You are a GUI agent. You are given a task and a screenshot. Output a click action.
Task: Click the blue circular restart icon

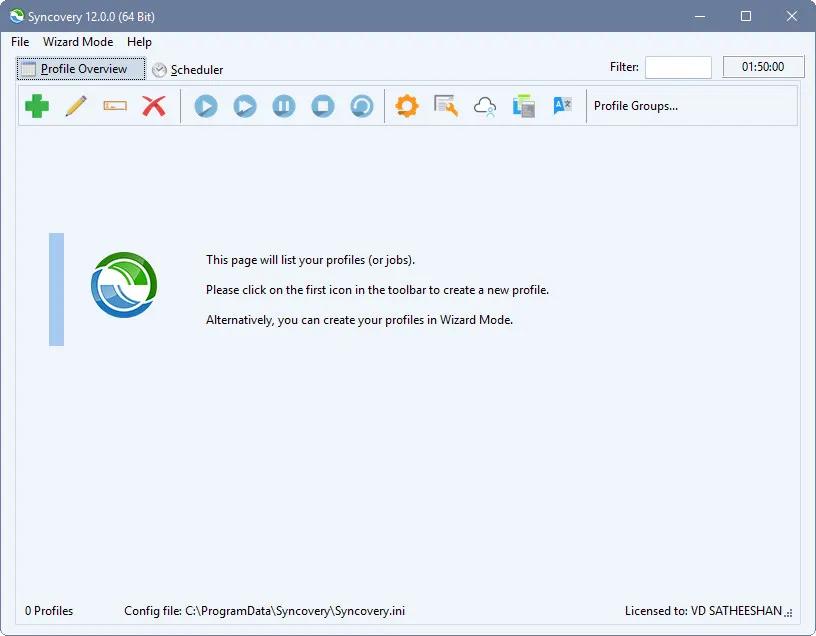(x=362, y=106)
